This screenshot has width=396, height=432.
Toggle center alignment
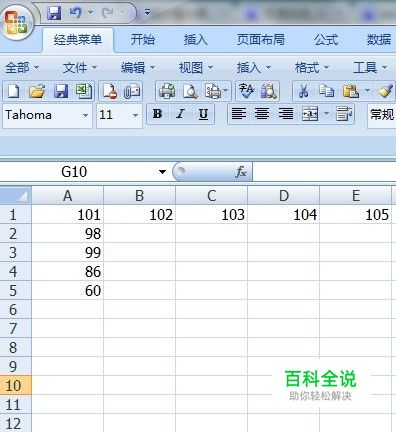262,114
